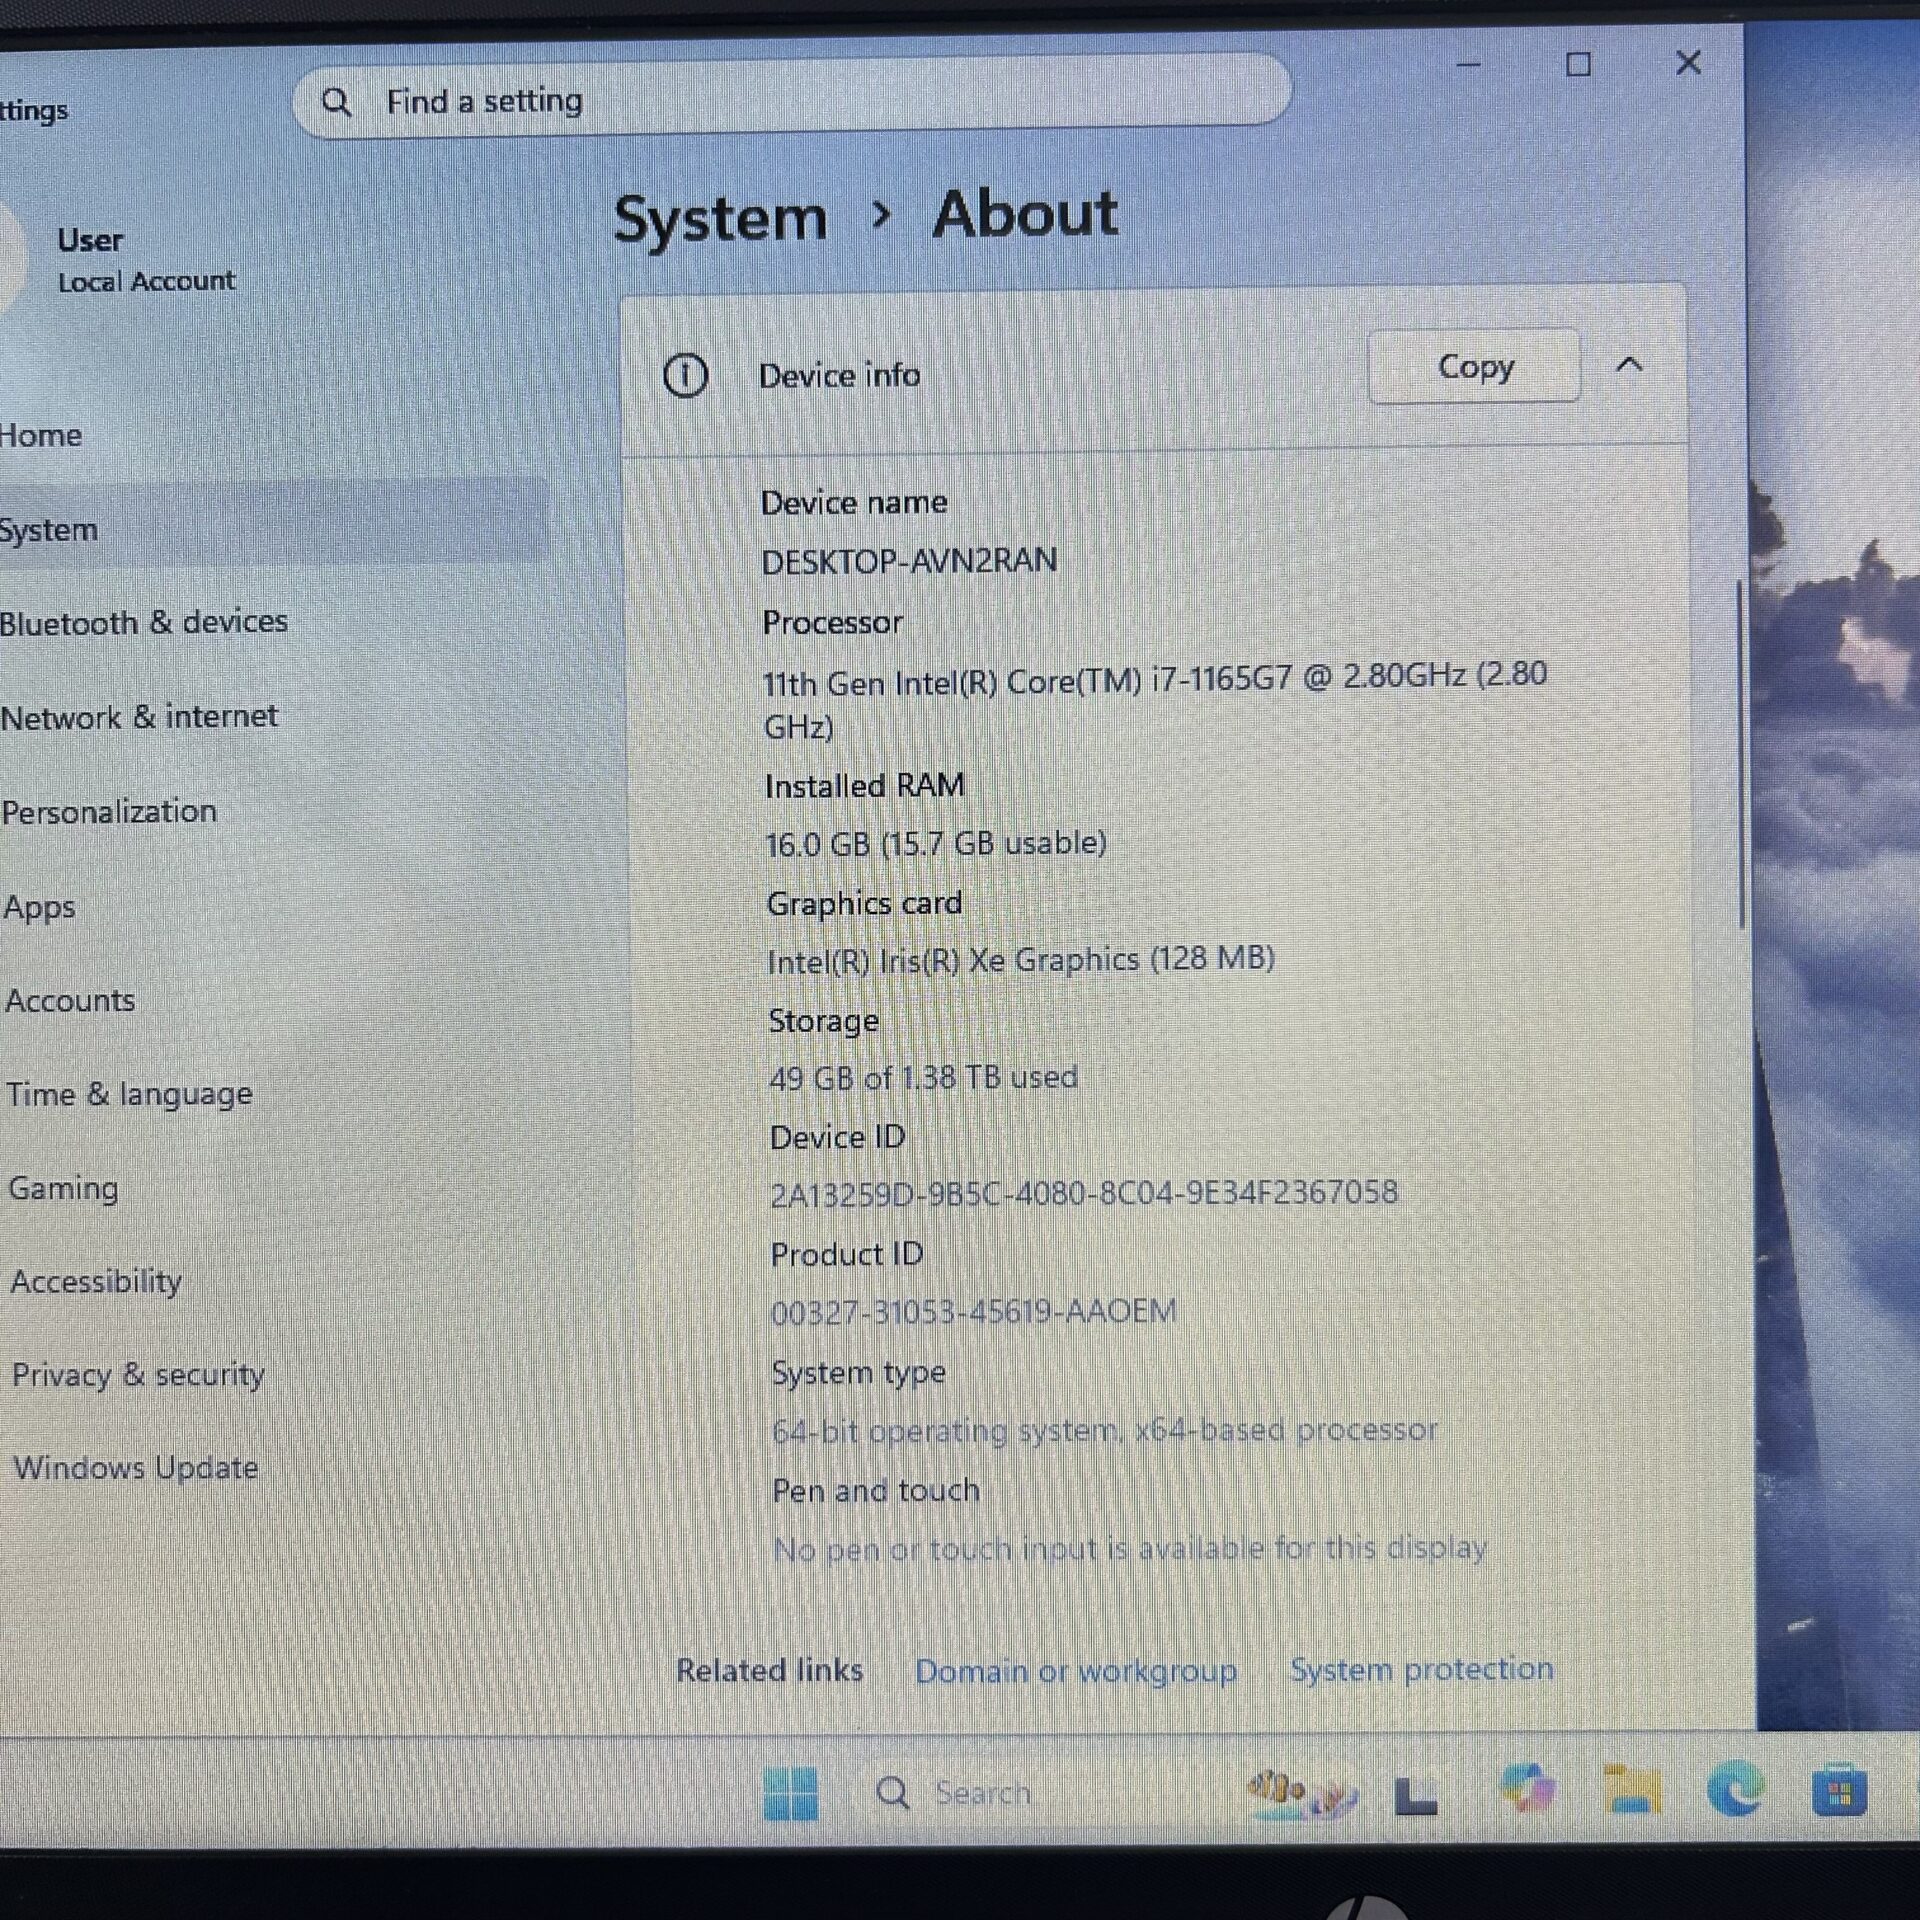The height and width of the screenshot is (1920, 1920).
Task: Close the Settings window
Action: (x=1688, y=63)
